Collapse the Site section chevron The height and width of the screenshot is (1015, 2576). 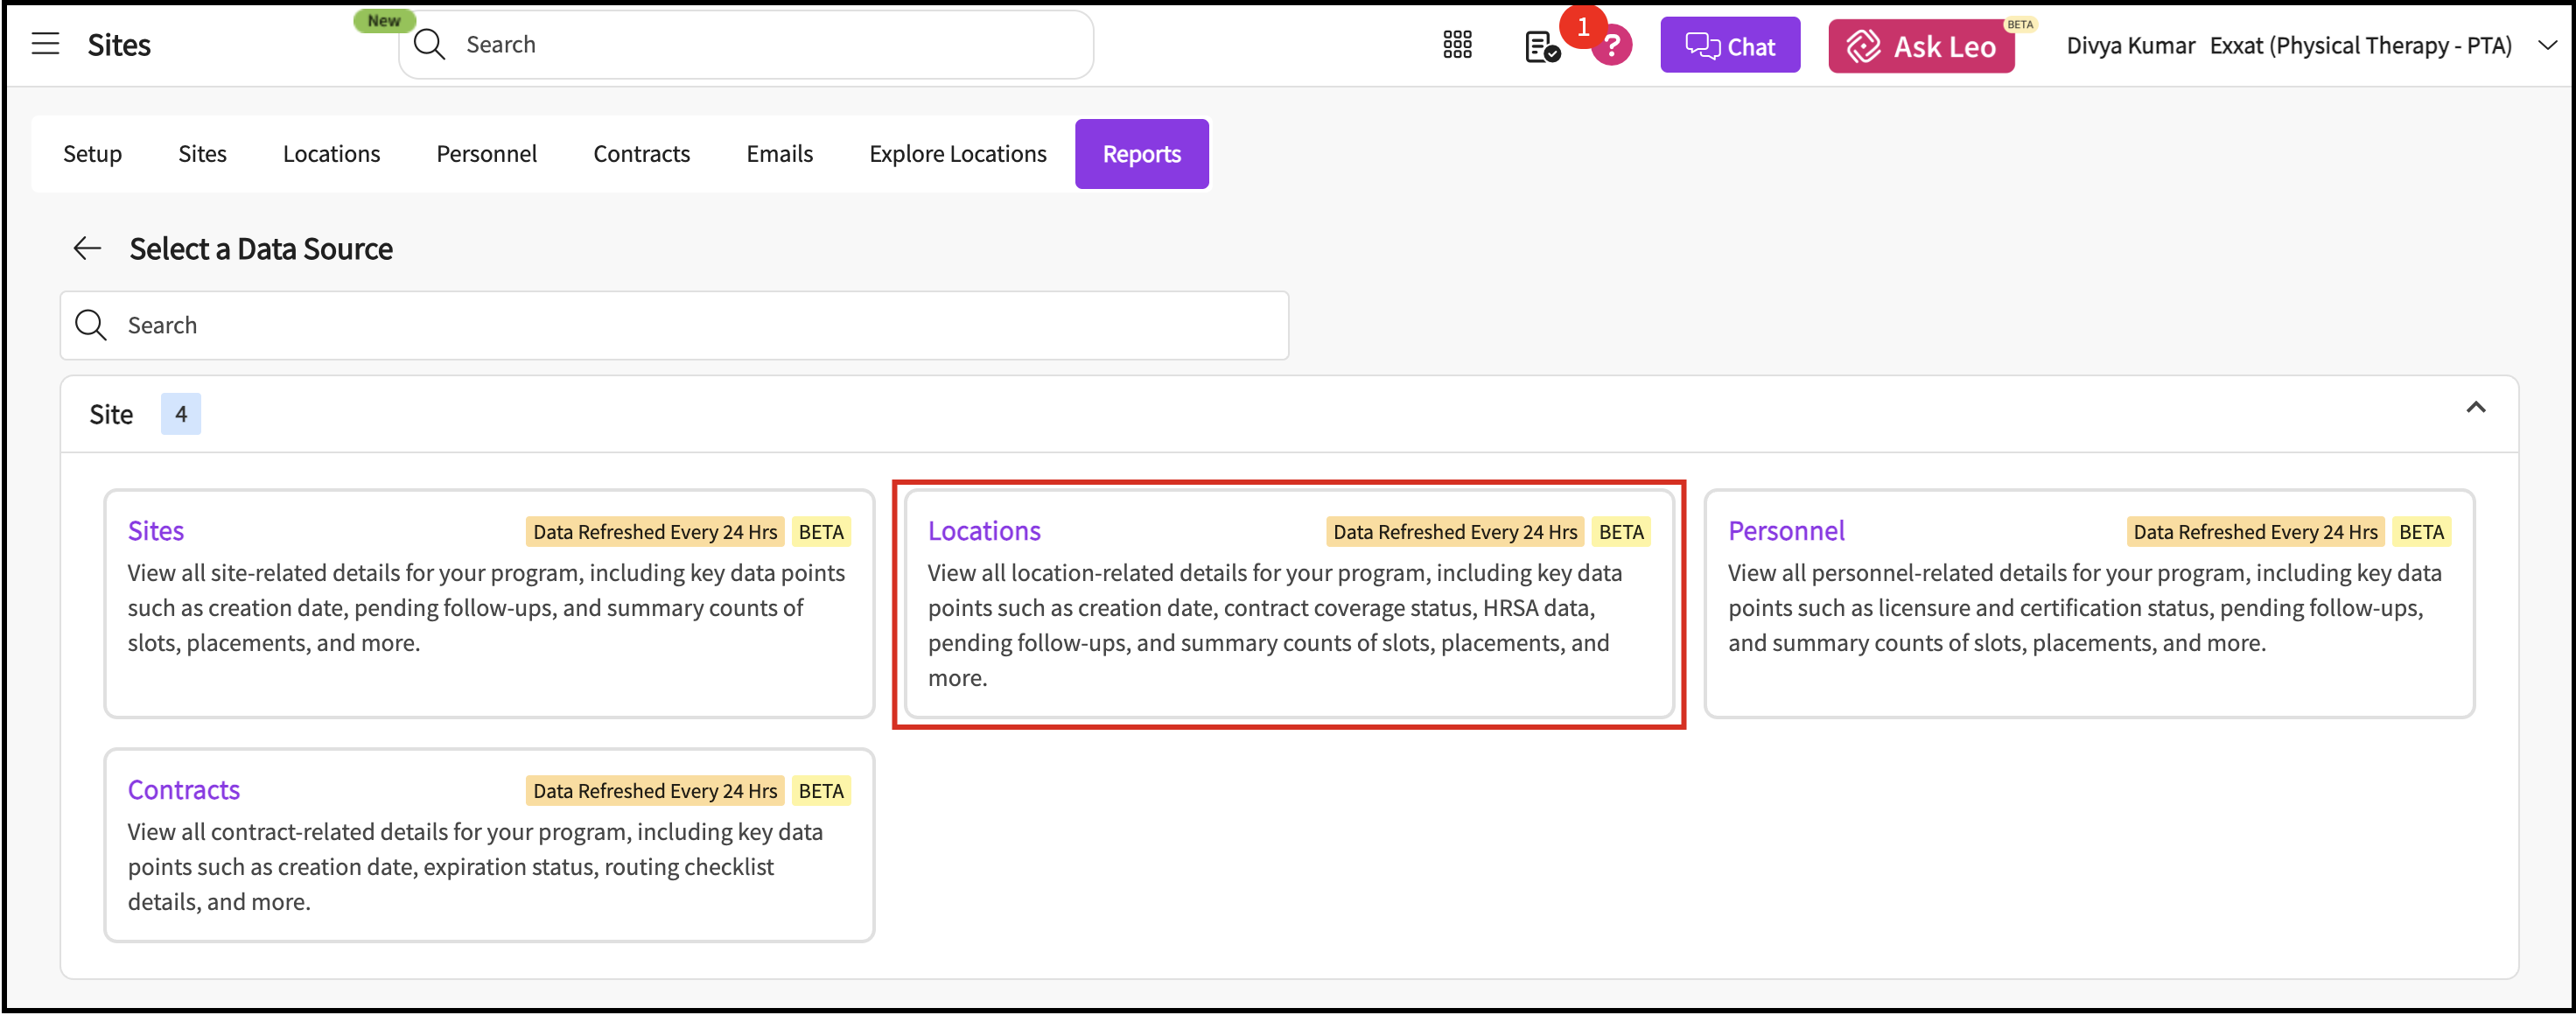(x=2475, y=407)
